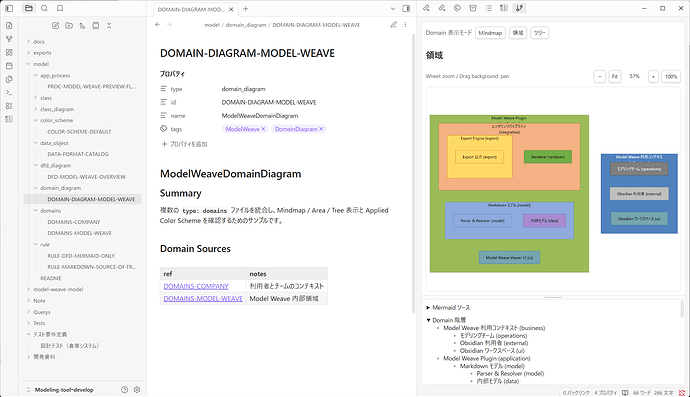Switch domain display to Mindmap mode

(490, 33)
